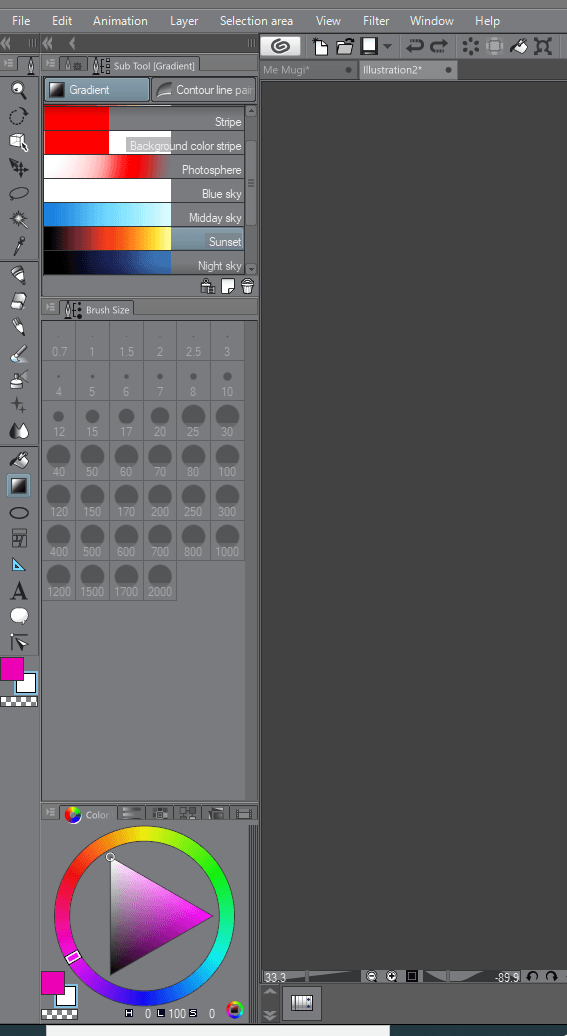Select the Fill bucket tool
The height and width of the screenshot is (1036, 567).
pyautogui.click(x=19, y=461)
